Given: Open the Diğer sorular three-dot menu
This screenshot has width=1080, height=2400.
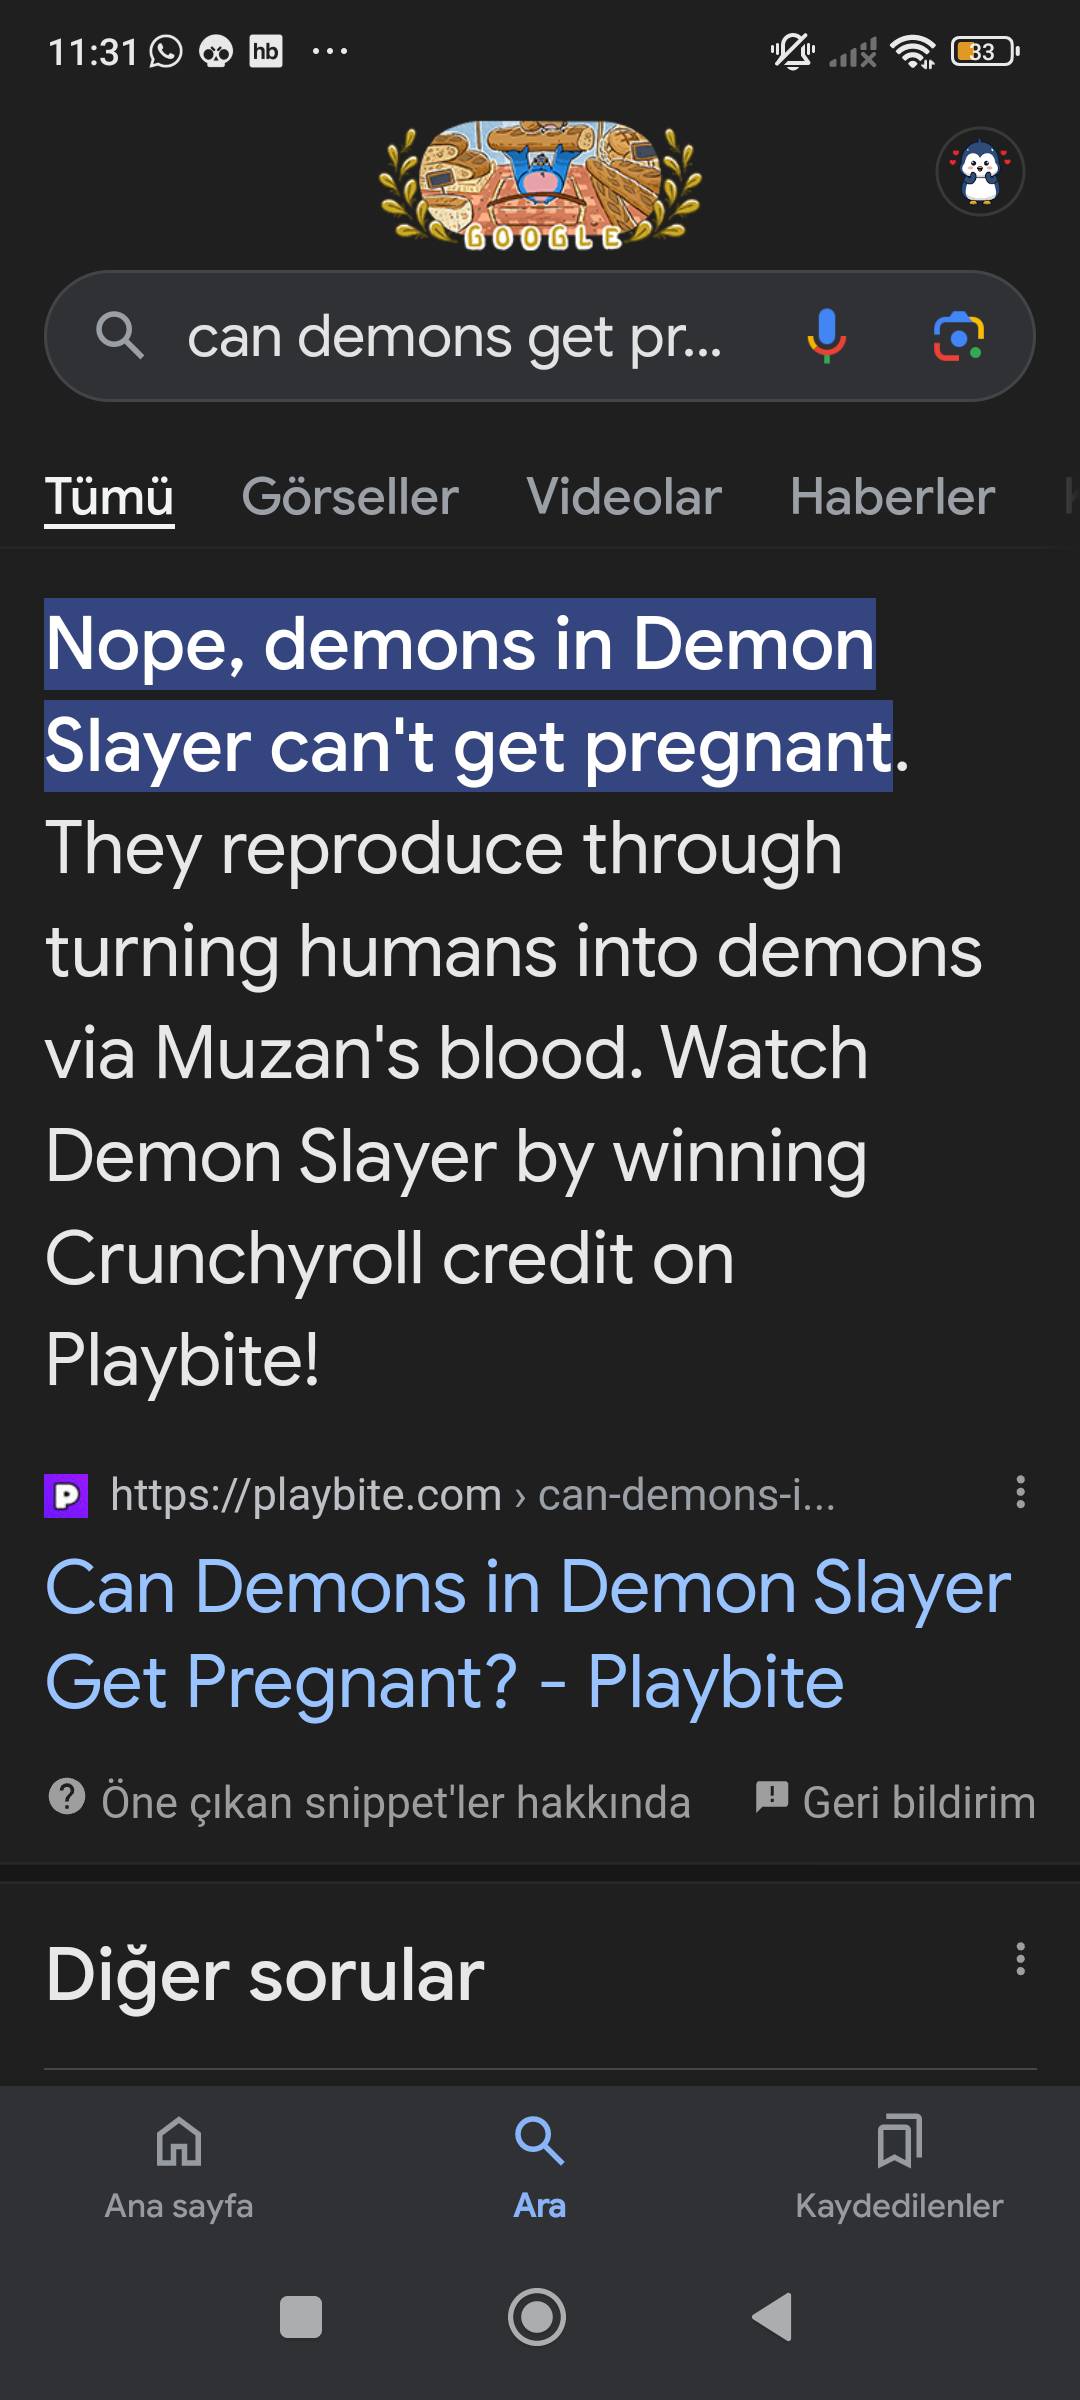Looking at the screenshot, I should (1020, 1959).
